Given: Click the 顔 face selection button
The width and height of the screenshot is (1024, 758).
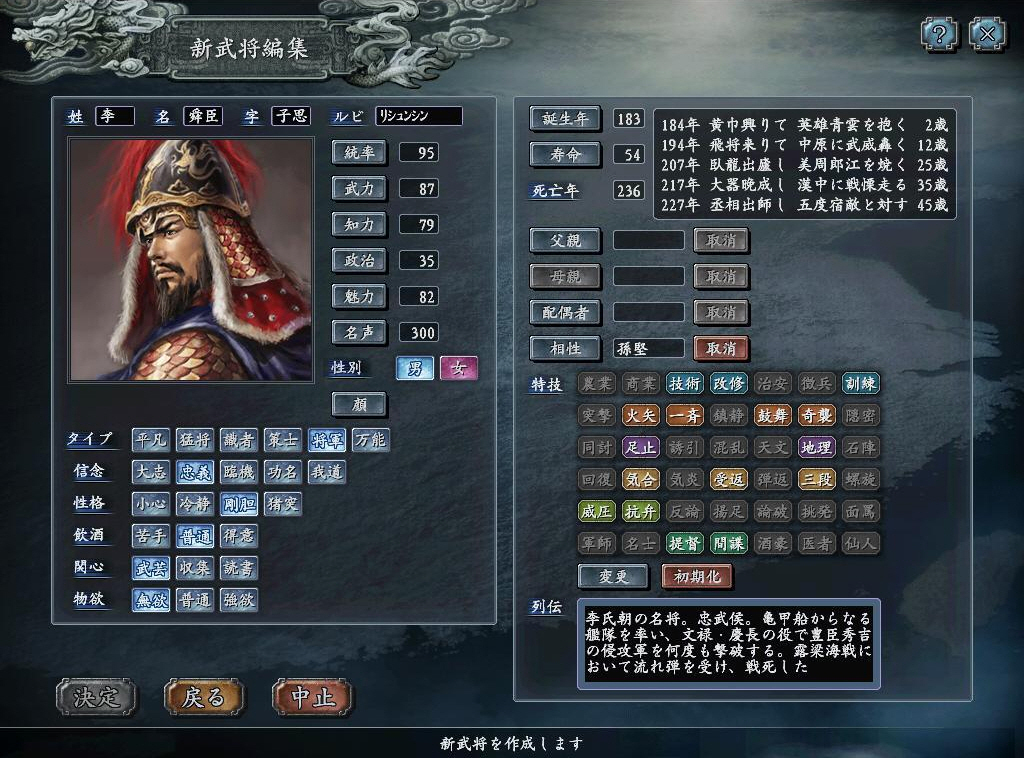Looking at the screenshot, I should (359, 404).
